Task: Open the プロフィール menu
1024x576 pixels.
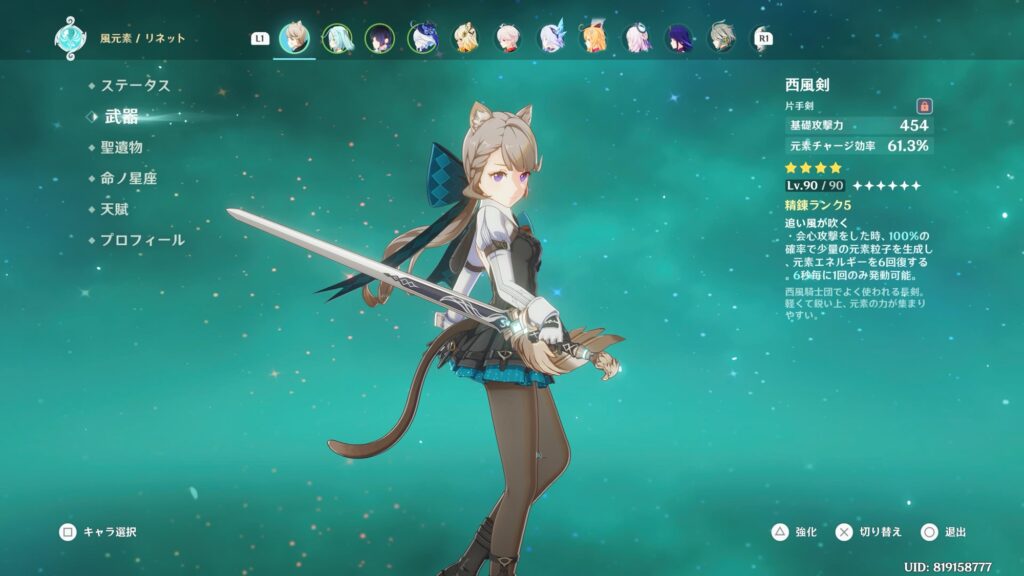Action: 142,240
